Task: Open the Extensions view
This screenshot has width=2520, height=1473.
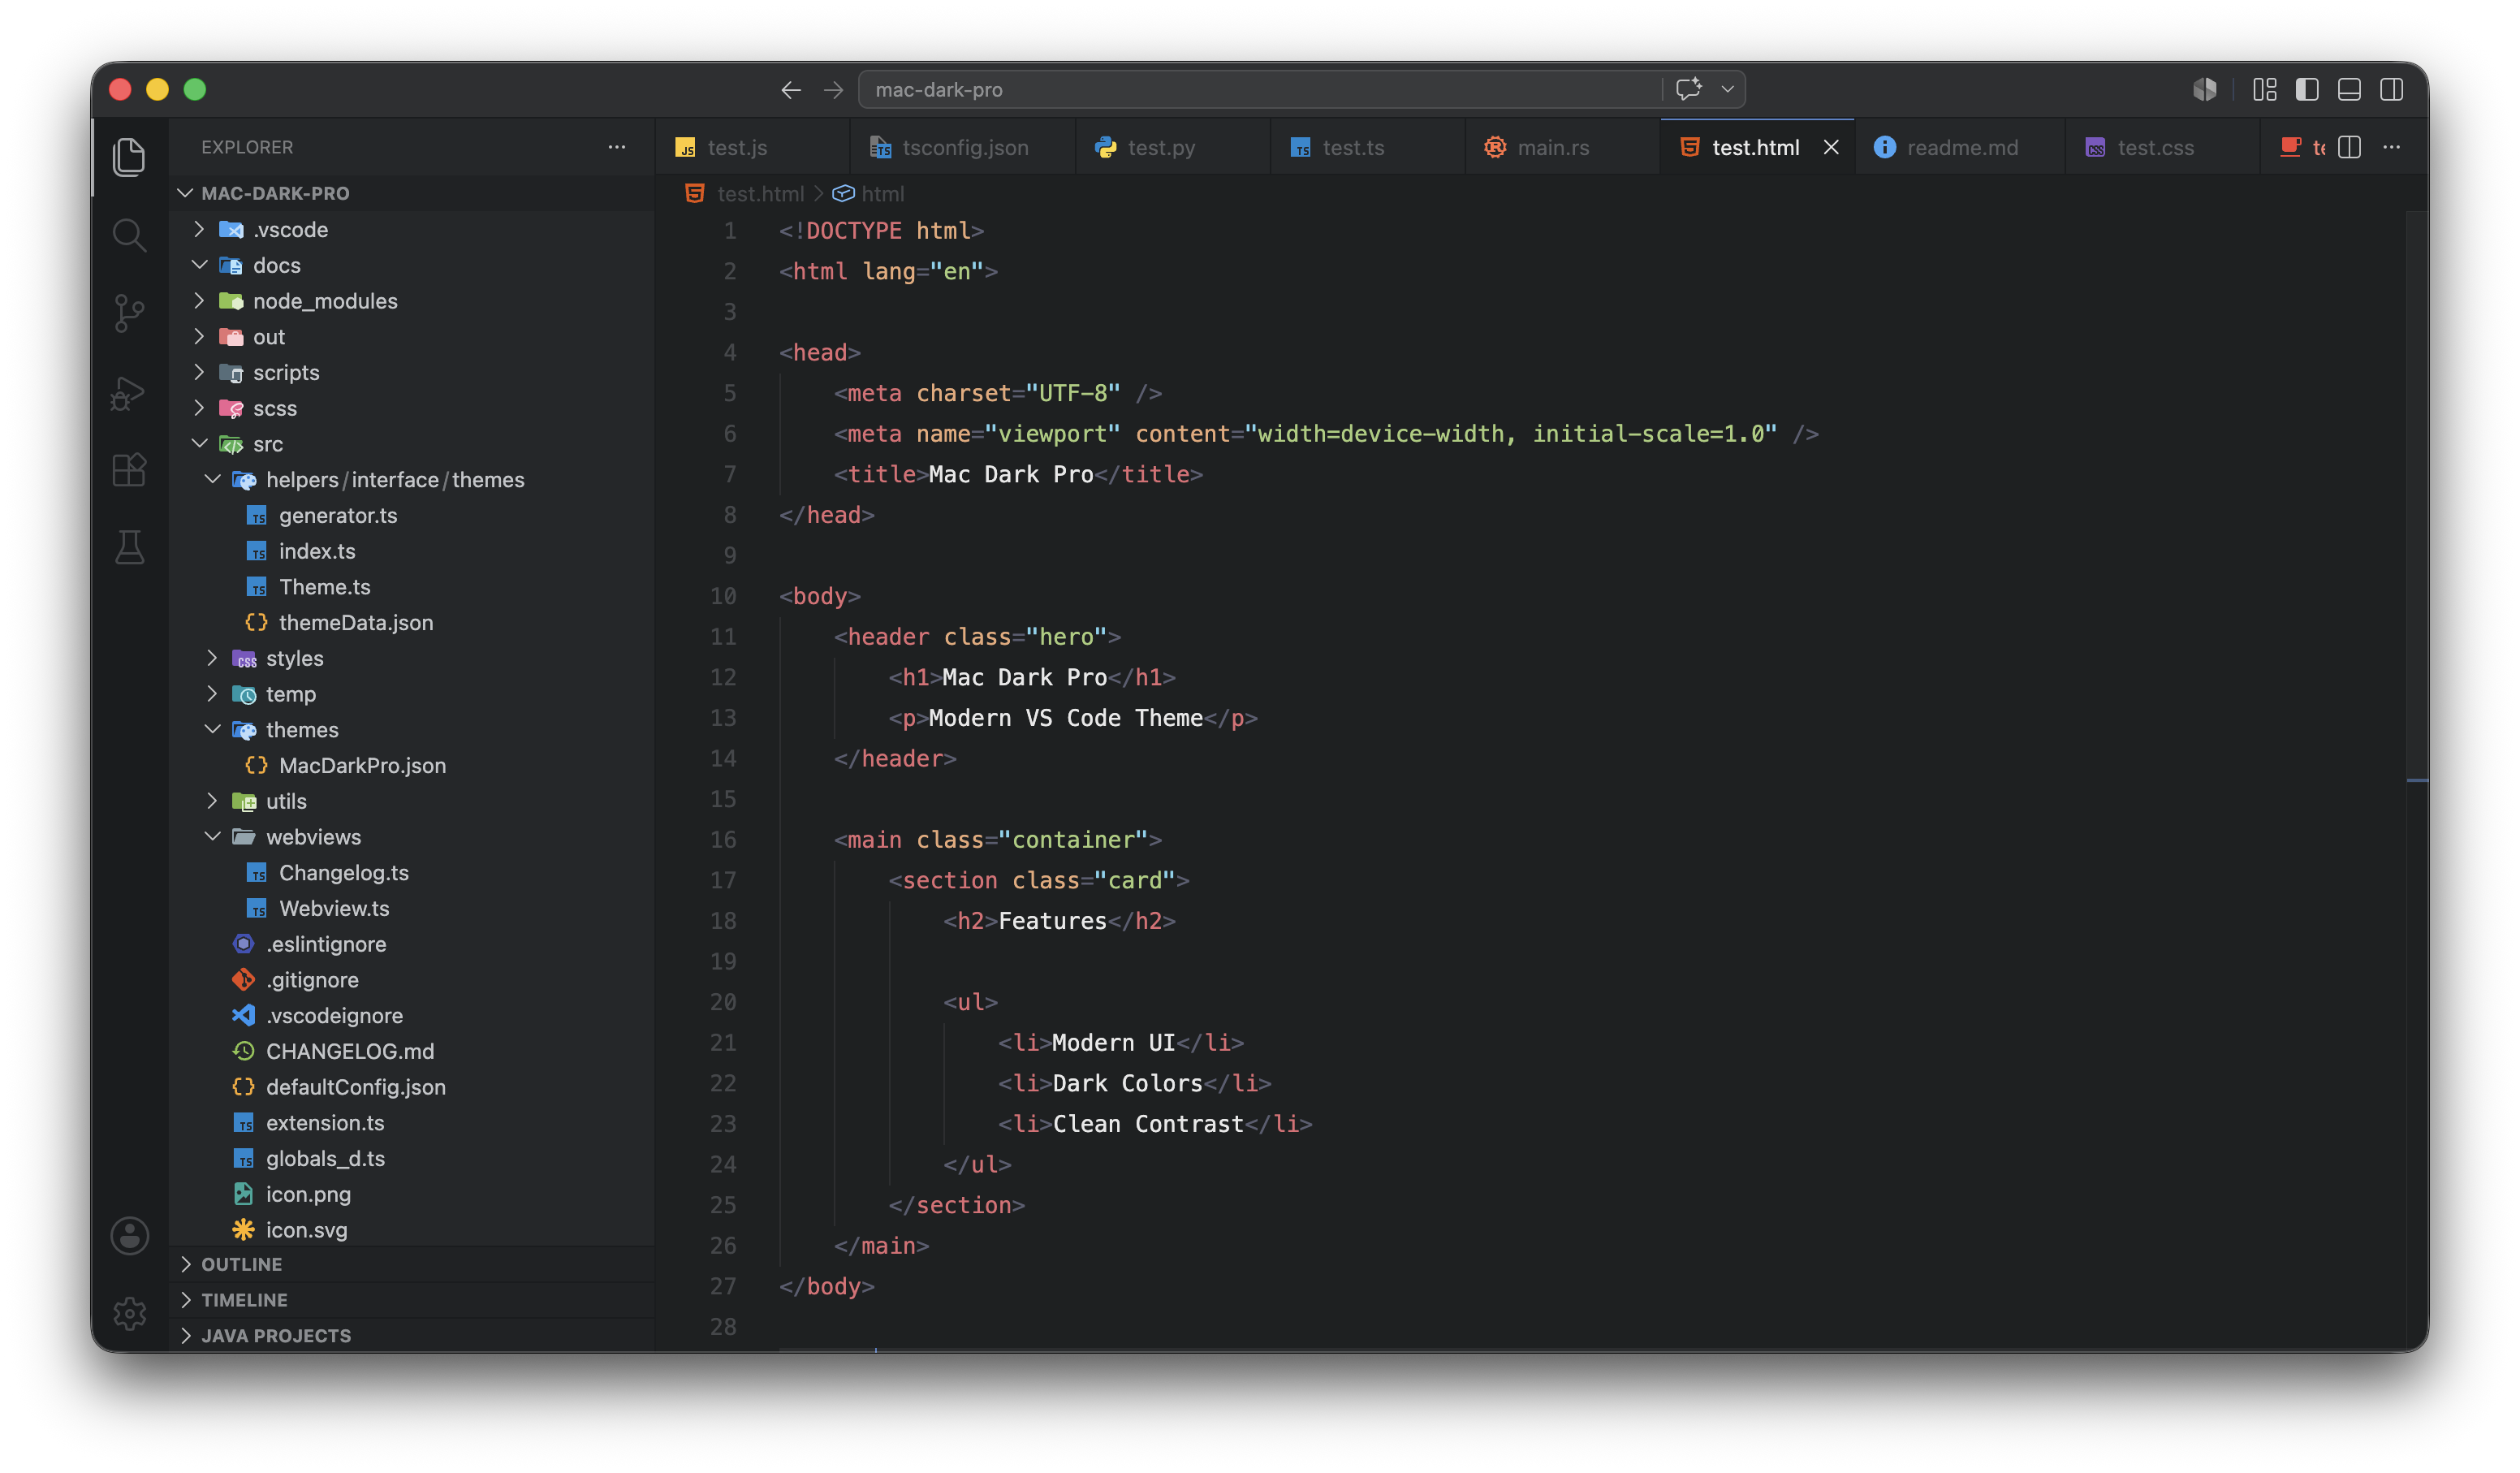Action: pyautogui.click(x=129, y=470)
